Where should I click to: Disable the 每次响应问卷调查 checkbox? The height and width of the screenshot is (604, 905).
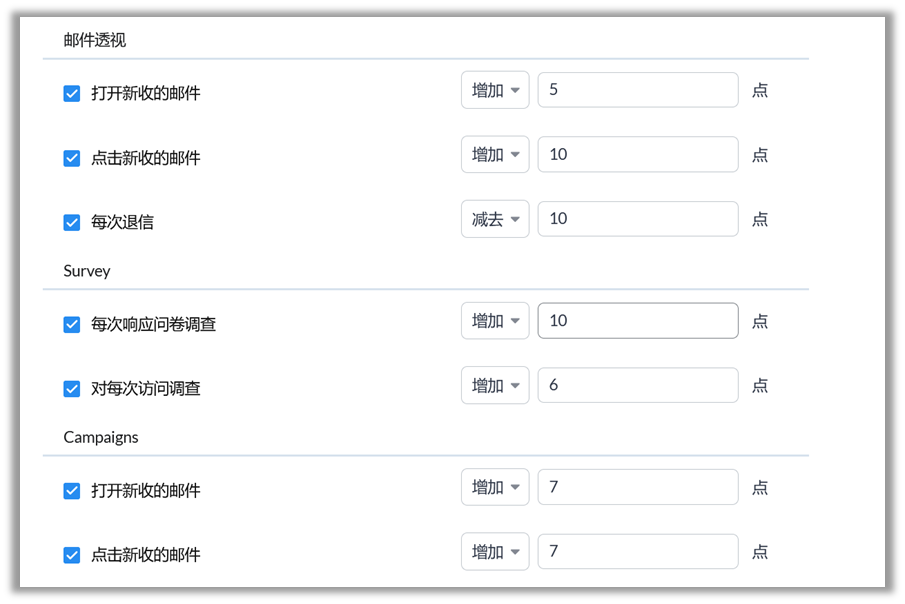point(72,325)
